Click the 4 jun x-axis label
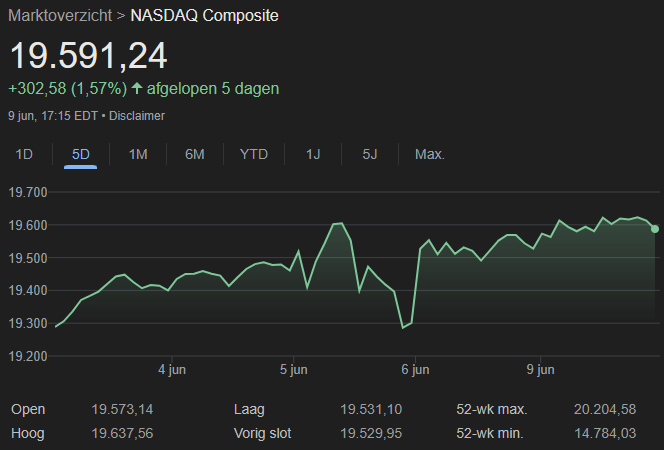The width and height of the screenshot is (664, 450). tap(172, 370)
